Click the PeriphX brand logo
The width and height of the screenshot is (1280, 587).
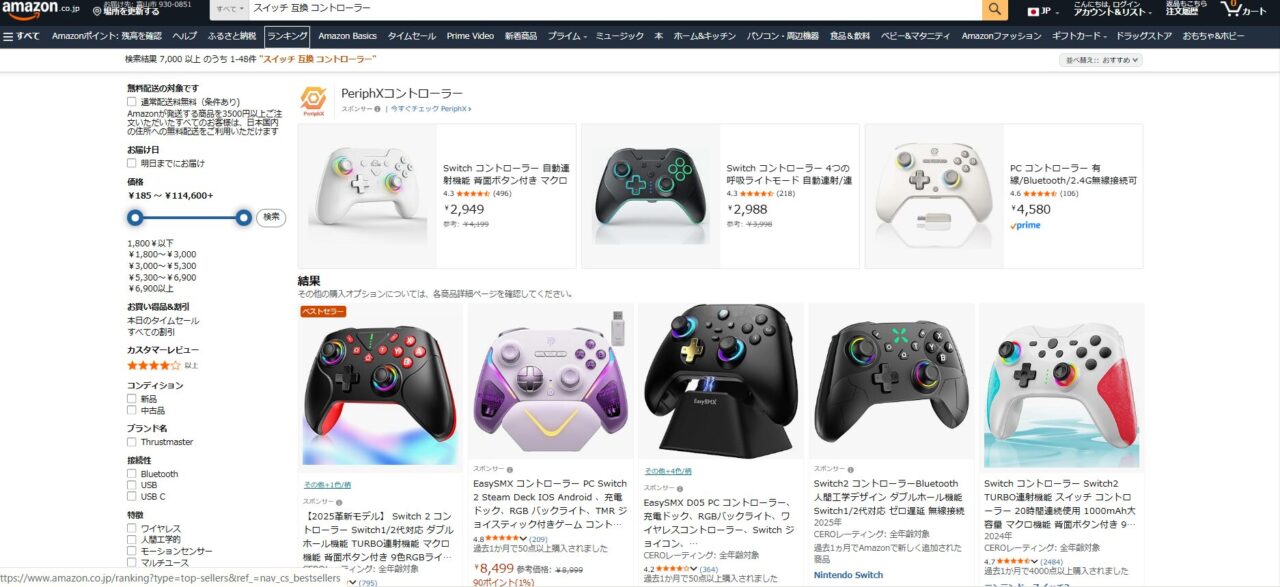click(x=313, y=101)
